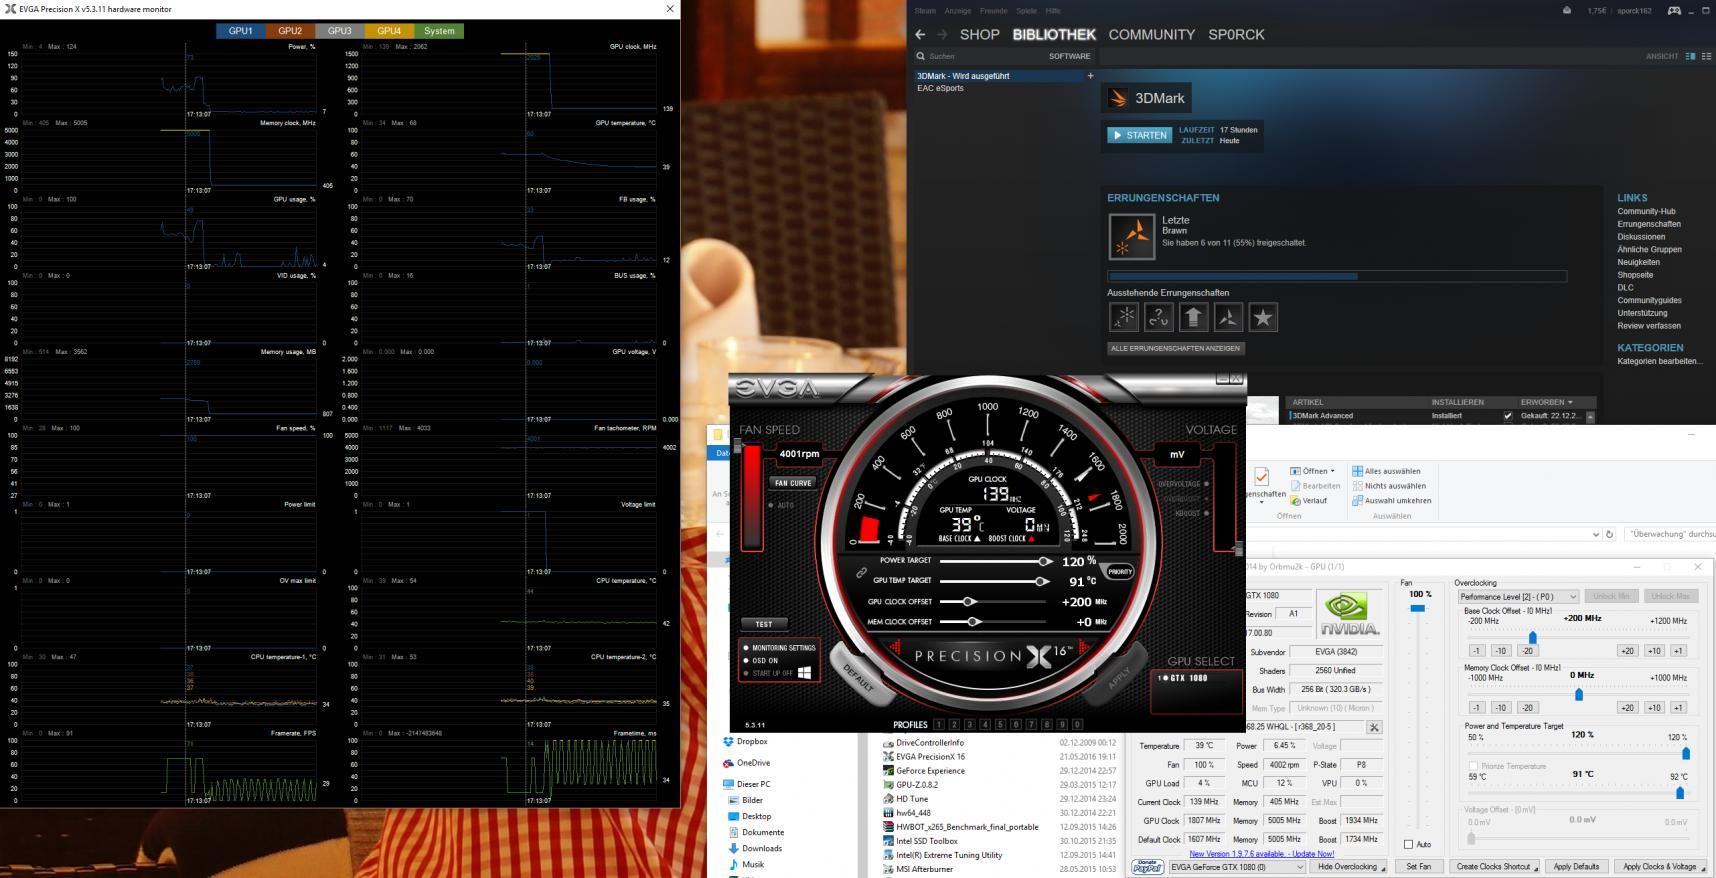The height and width of the screenshot is (878, 1716).
Task: Click Apply Clocks & Voltage button
Action: click(1659, 867)
